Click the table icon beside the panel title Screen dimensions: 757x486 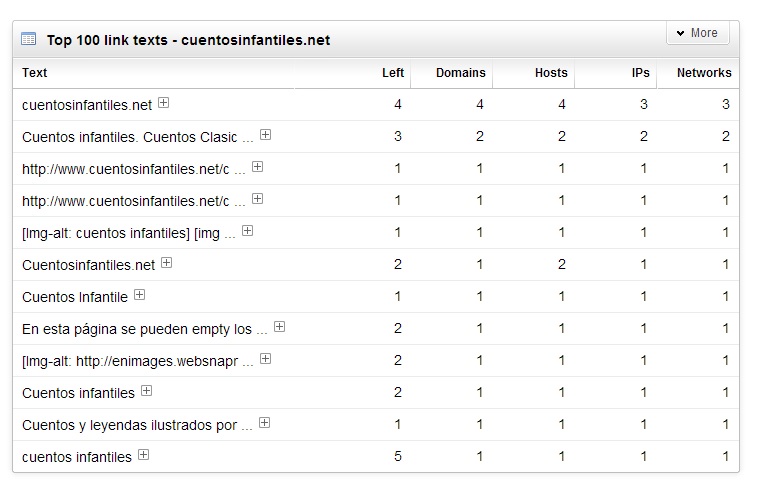coord(29,40)
